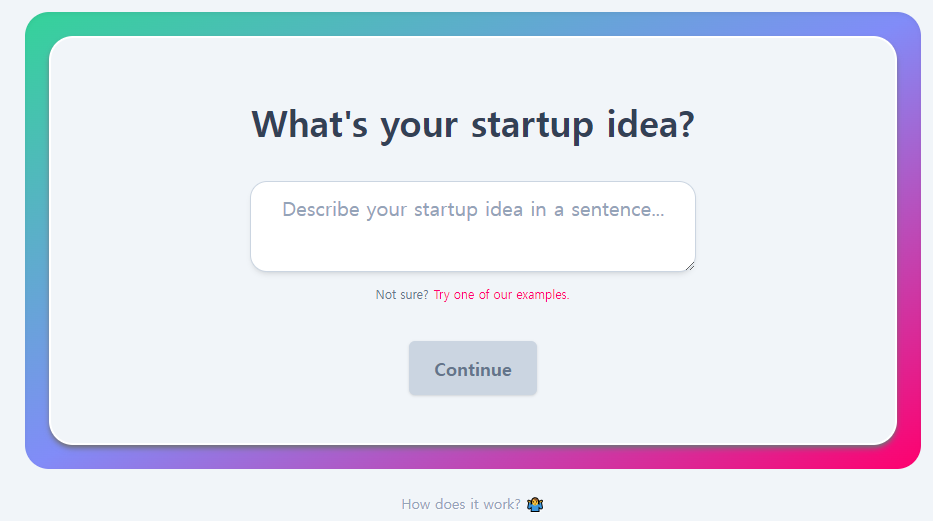
Task: Click the word "examples" in pink link
Action: (542, 295)
